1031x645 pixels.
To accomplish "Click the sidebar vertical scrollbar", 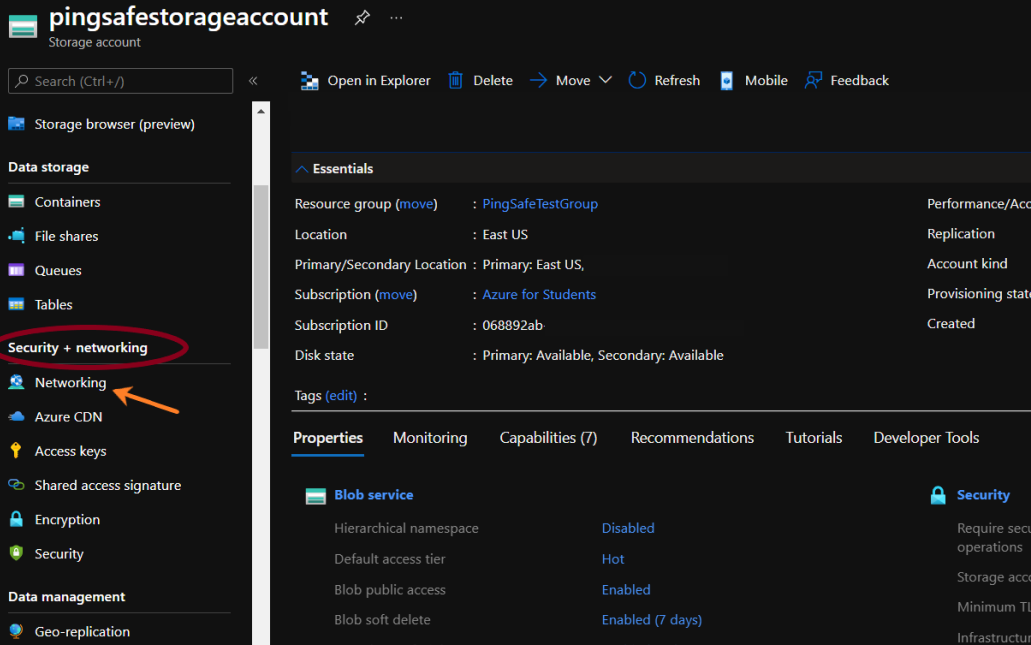I will [x=260, y=266].
